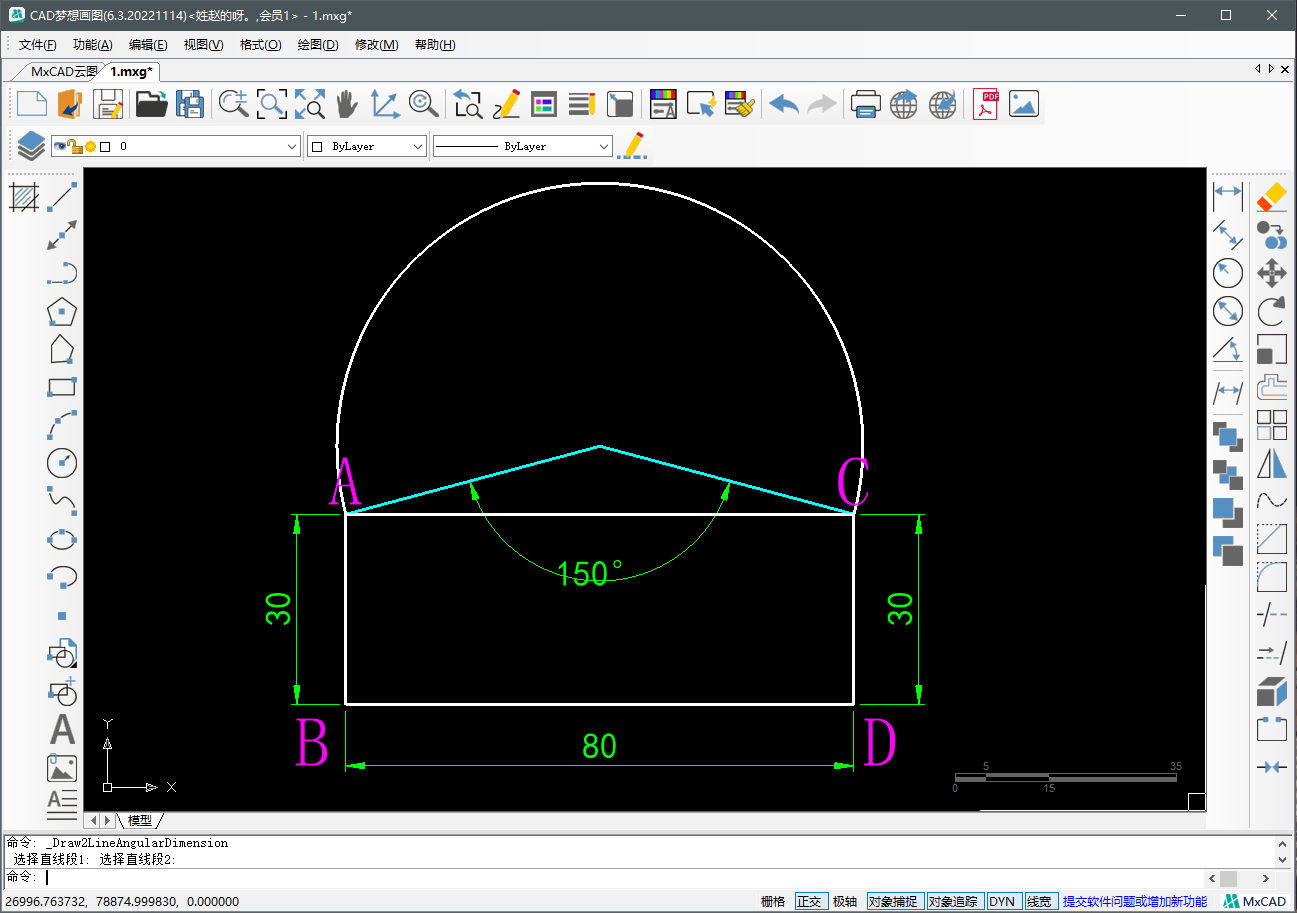1297x913 pixels.
Task: Toggle 极轴 polar tracking
Action: pos(845,901)
